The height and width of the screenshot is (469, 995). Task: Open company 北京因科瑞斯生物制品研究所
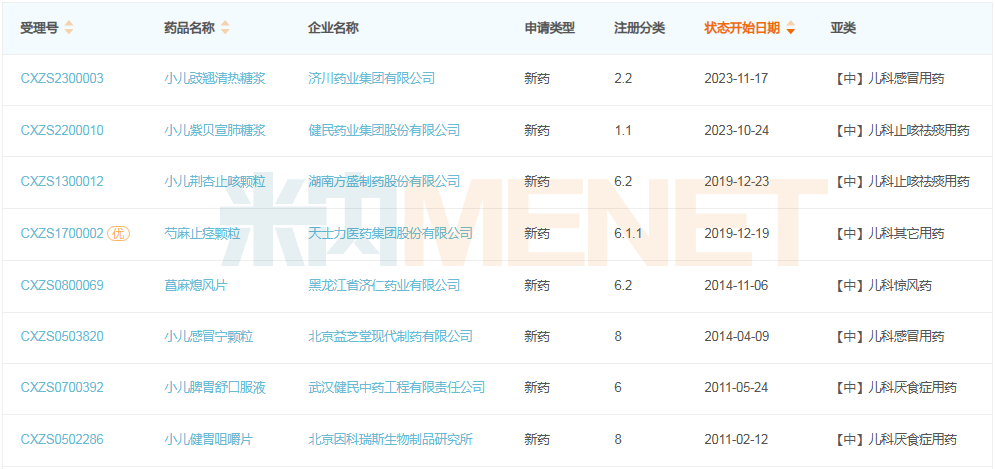click(x=390, y=439)
